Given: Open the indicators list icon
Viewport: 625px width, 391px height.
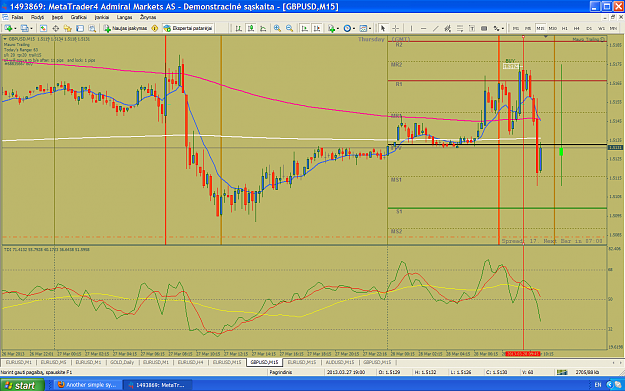Looking at the screenshot, I should click(x=331, y=28).
